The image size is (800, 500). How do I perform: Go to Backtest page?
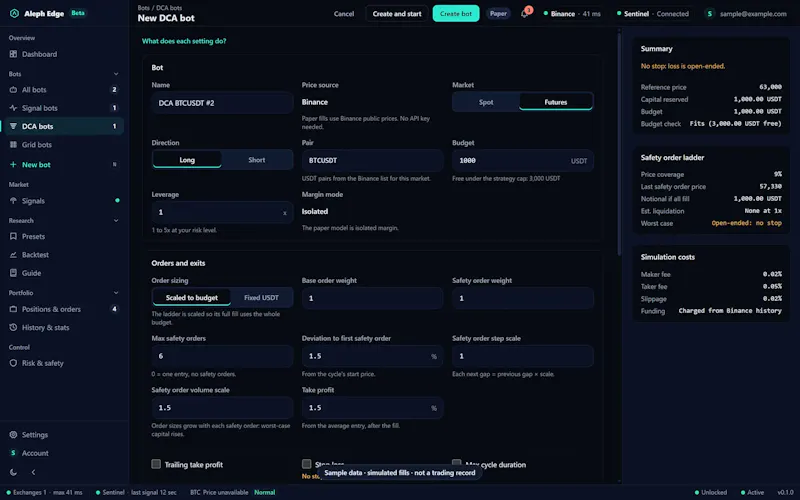tap(62, 255)
